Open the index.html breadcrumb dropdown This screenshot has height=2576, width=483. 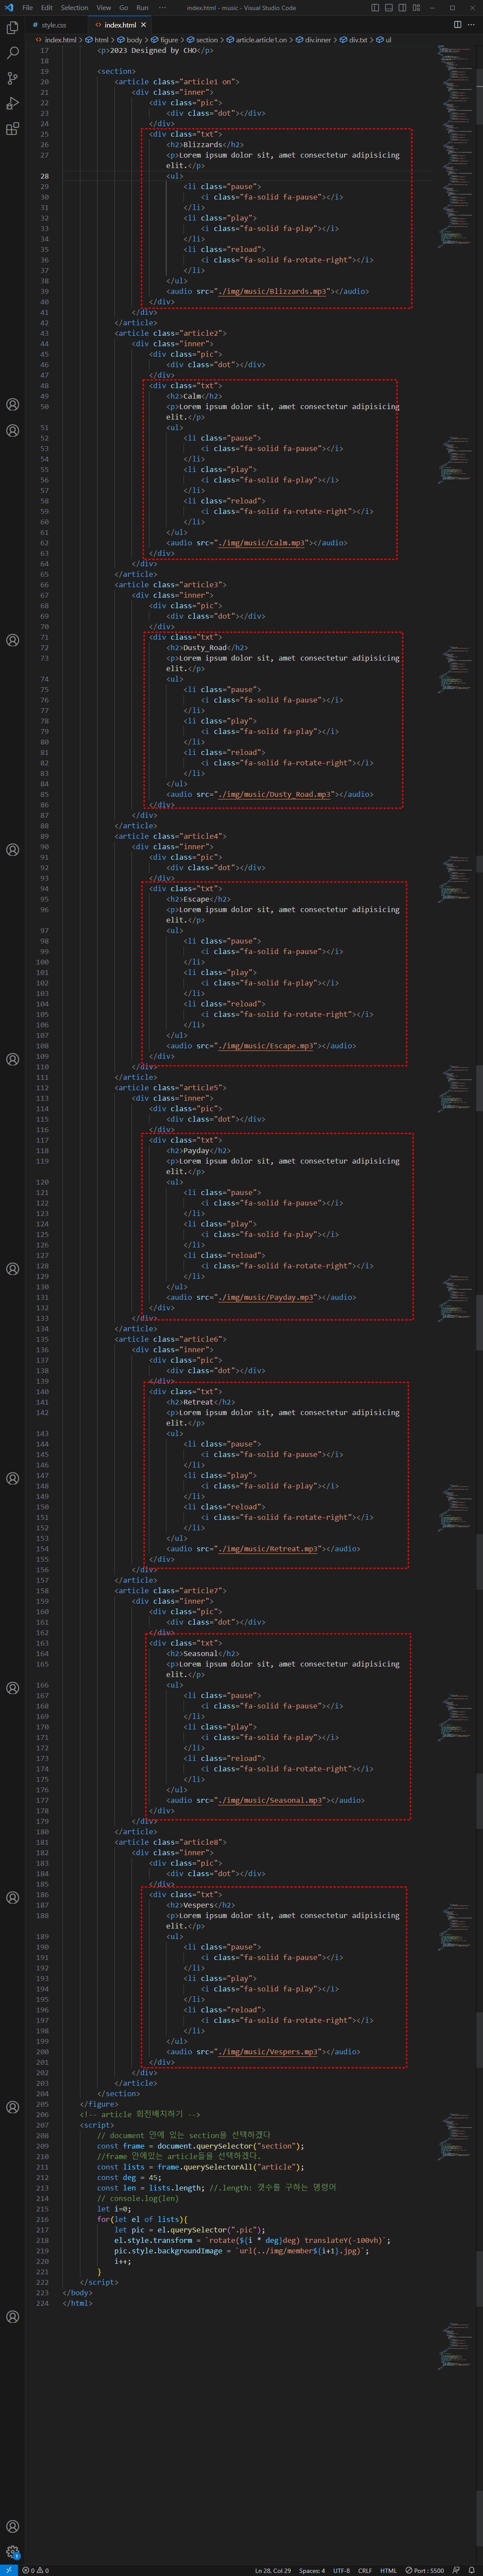(60, 40)
